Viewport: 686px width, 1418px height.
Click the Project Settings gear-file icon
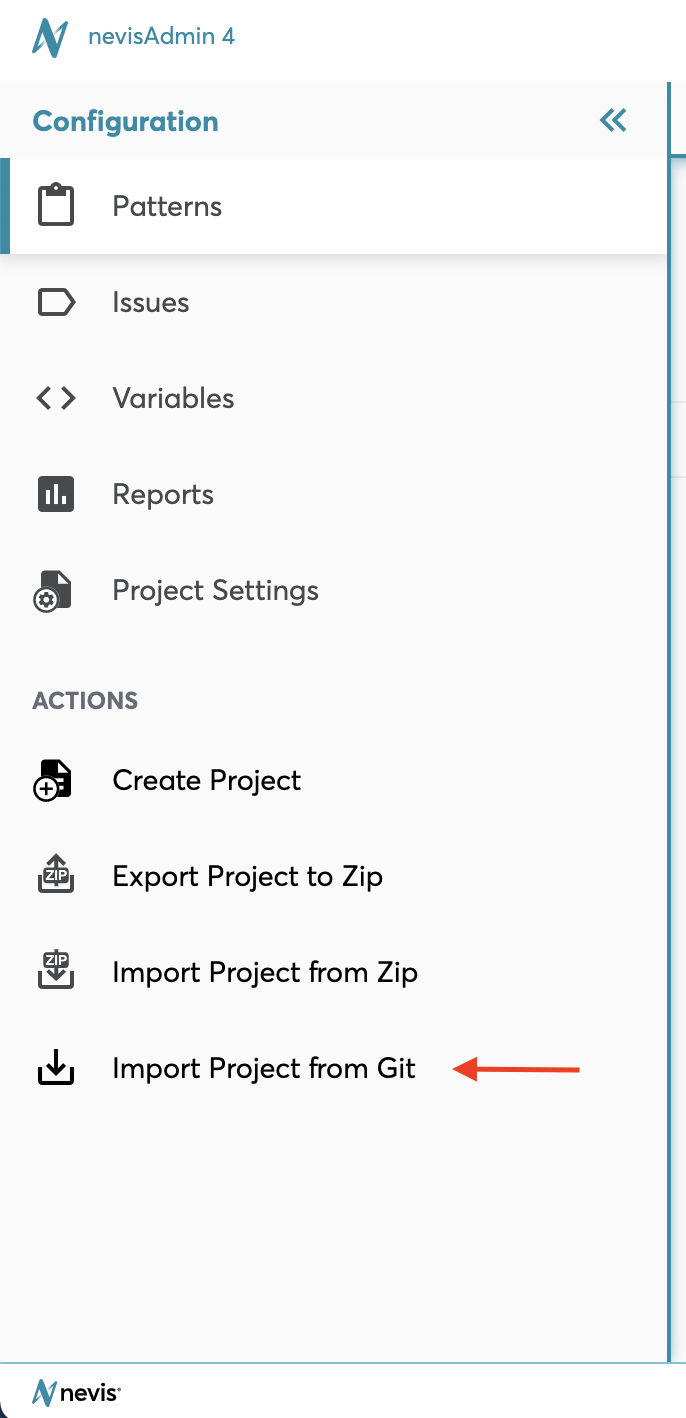click(54, 591)
